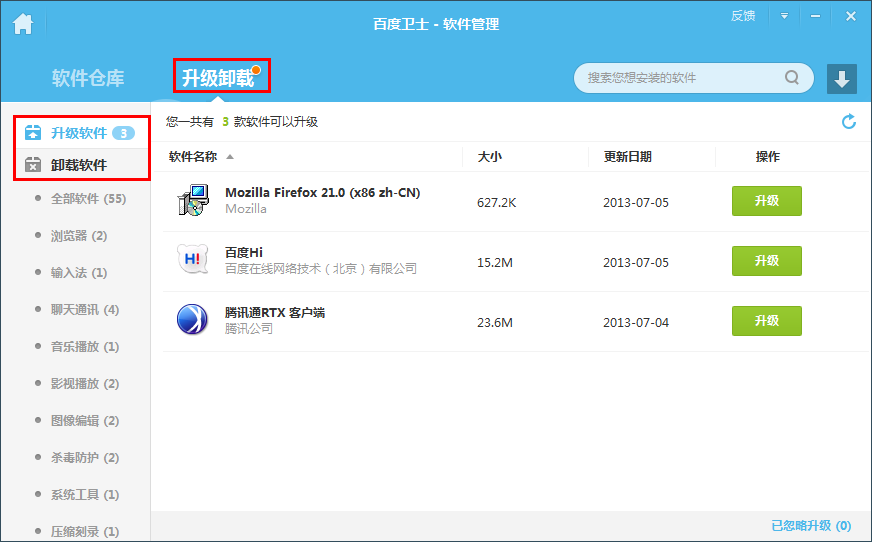Open the download manager arrow icon

pos(841,78)
